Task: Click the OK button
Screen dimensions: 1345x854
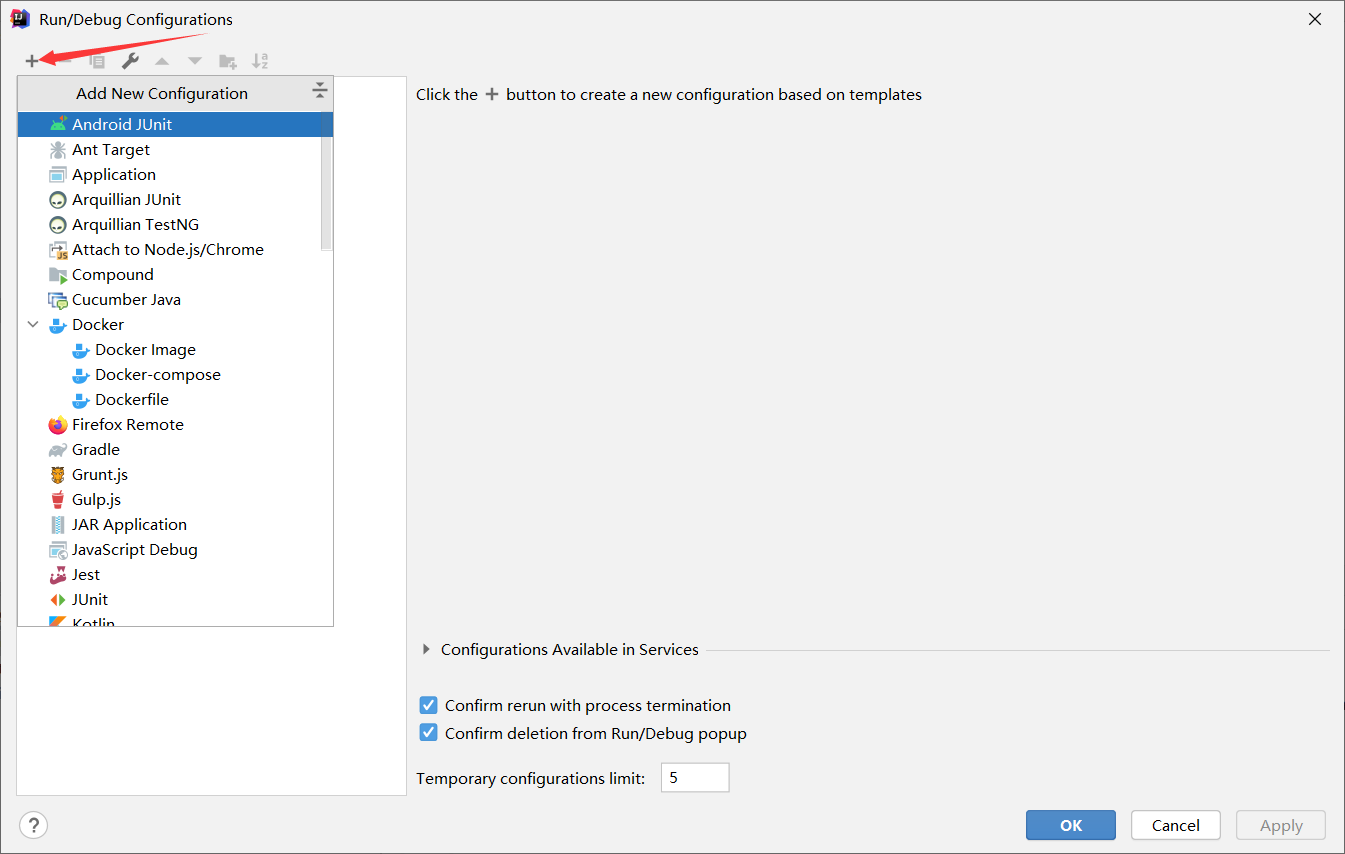Action: point(1071,825)
